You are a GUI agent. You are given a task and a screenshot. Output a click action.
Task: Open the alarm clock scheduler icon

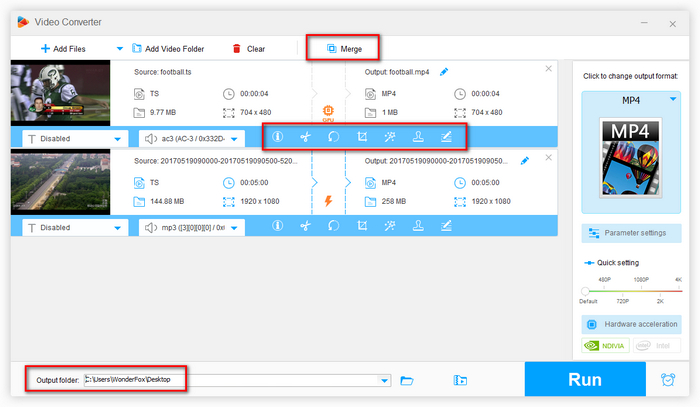(x=668, y=380)
